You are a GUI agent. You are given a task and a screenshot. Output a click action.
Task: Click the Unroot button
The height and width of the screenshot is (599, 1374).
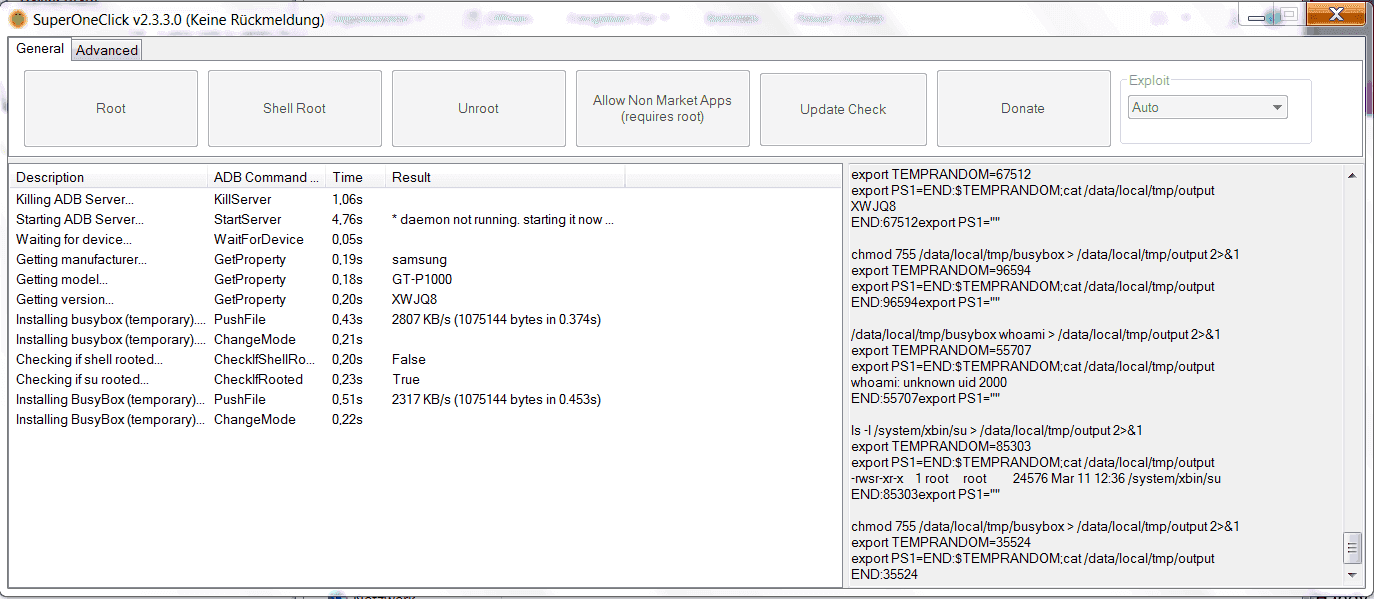pyautogui.click(x=479, y=108)
